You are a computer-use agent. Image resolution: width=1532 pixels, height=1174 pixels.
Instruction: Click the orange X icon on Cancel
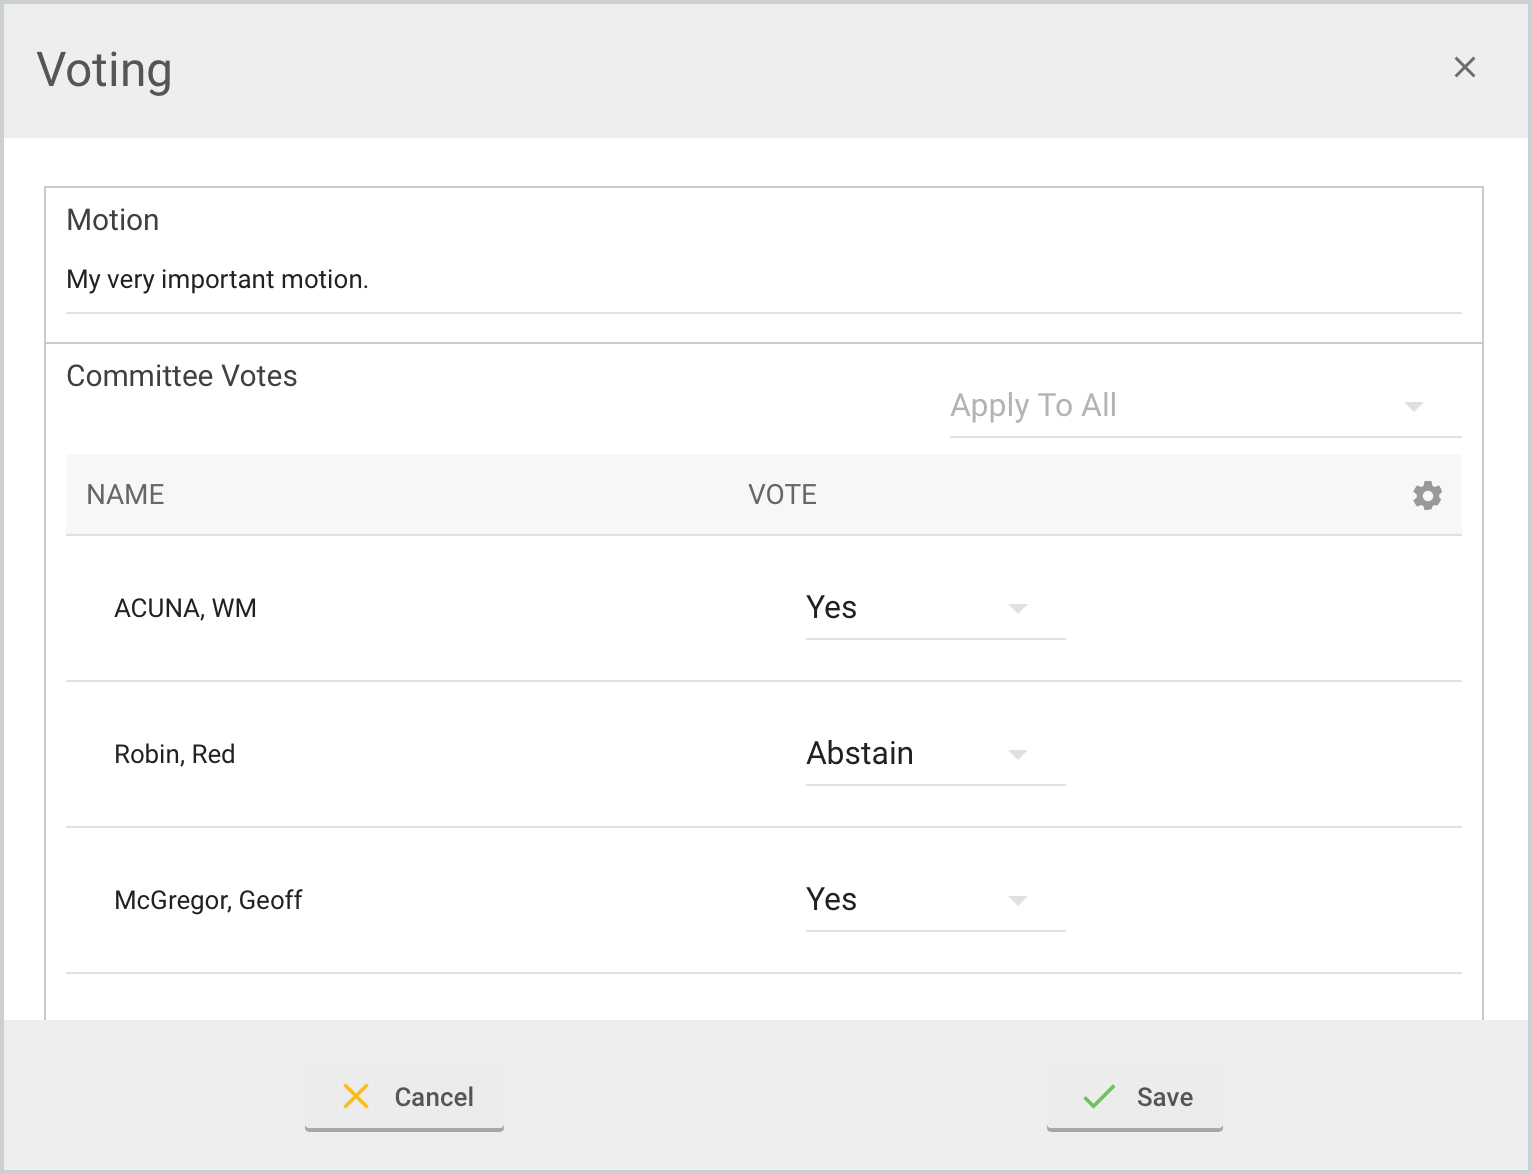coord(356,1096)
